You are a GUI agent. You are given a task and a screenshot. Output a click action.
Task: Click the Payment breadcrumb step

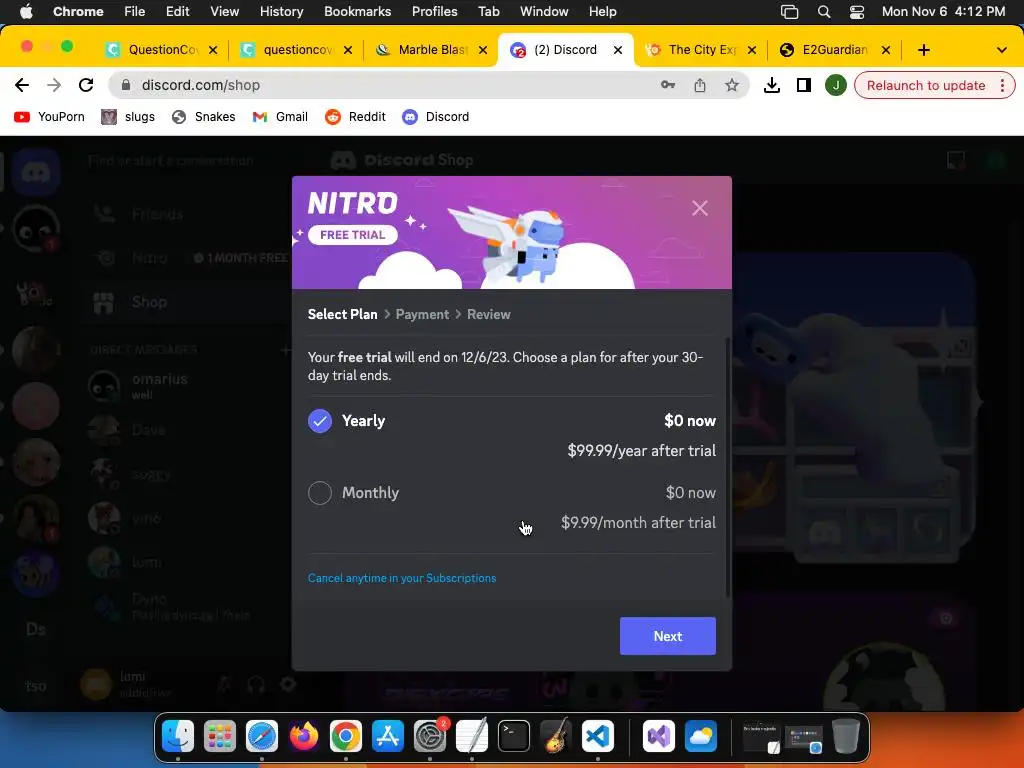[x=422, y=314]
